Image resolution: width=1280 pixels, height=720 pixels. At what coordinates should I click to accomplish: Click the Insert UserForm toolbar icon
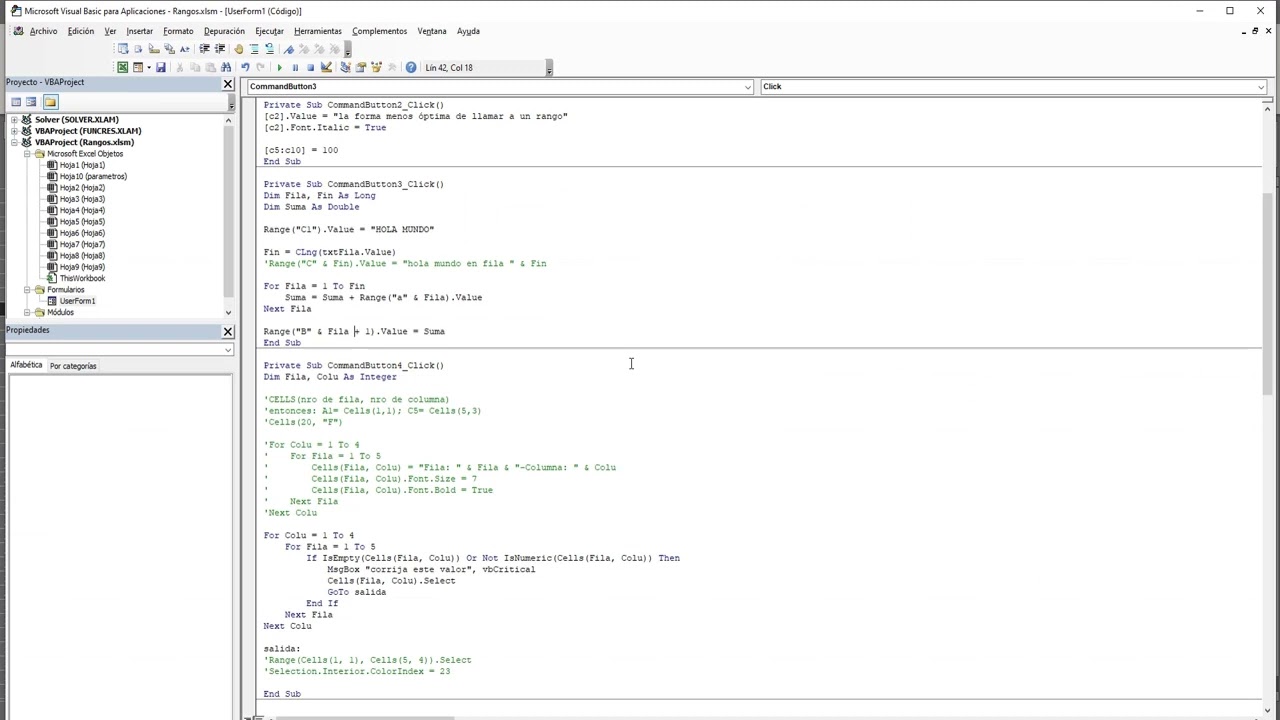tap(137, 67)
